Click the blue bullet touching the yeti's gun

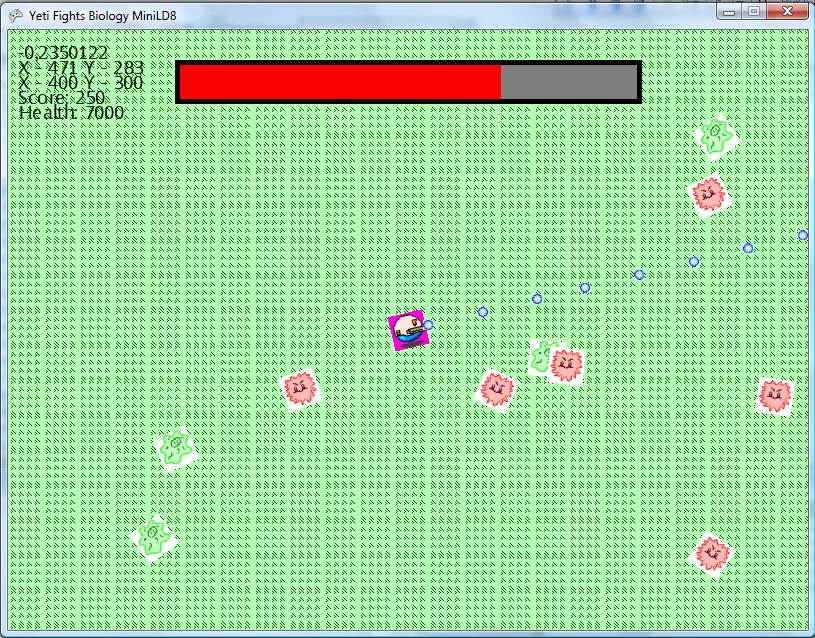[x=428, y=325]
